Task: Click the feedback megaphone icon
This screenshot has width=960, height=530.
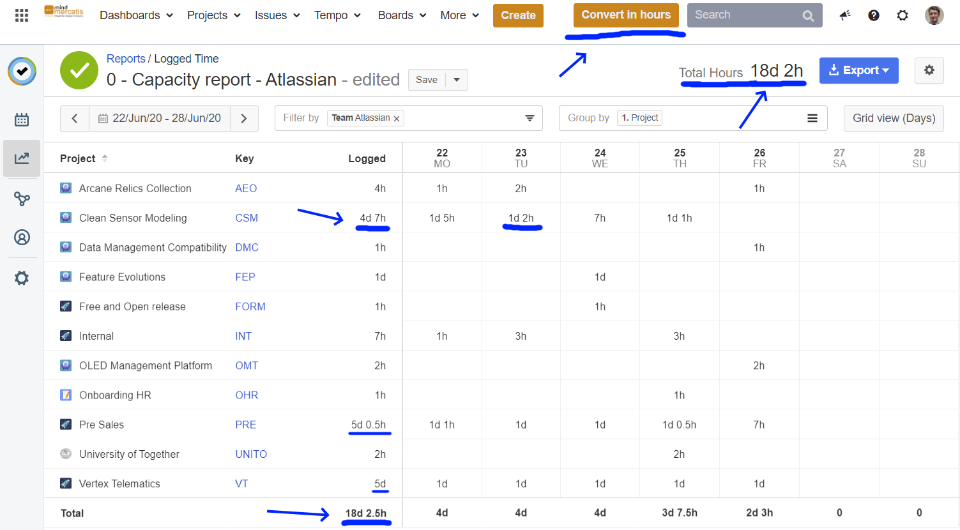Action: point(845,15)
